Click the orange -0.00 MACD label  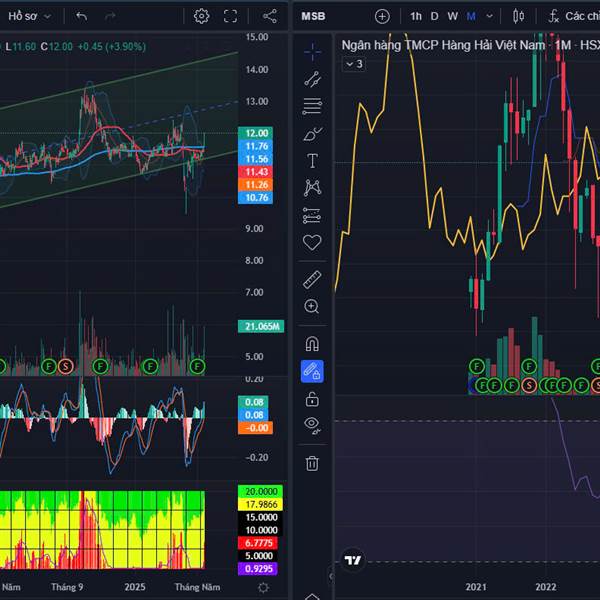256,428
